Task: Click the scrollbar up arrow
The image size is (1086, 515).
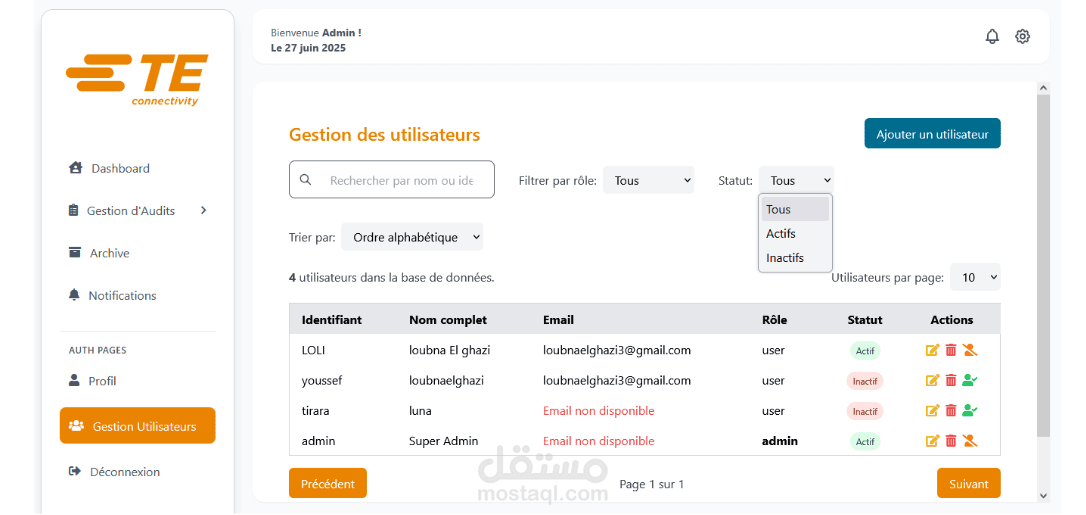Action: [1043, 88]
